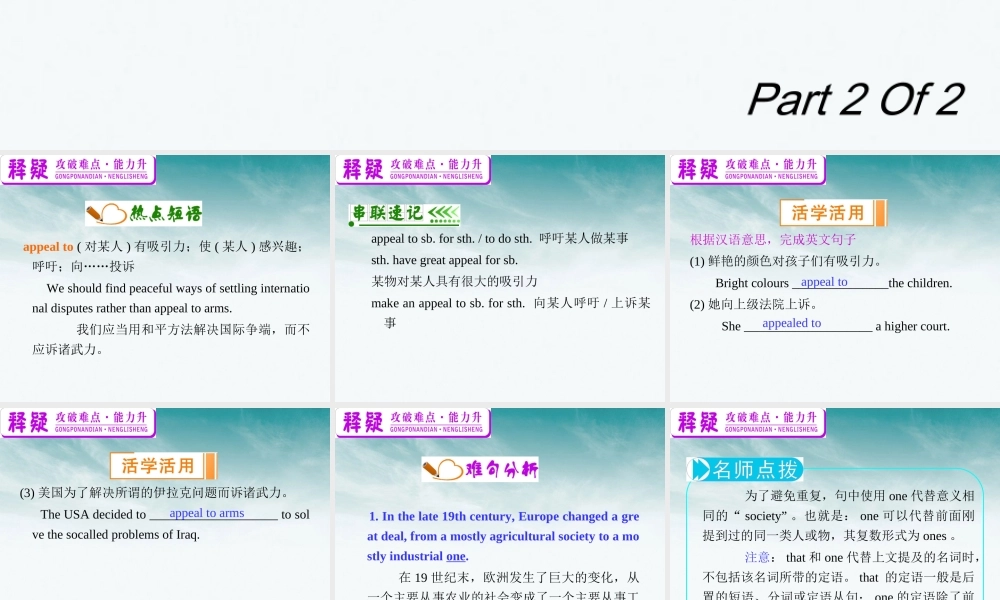Click the orange 'appeal to' phrase
1000x600 pixels.
pyautogui.click(x=48, y=247)
